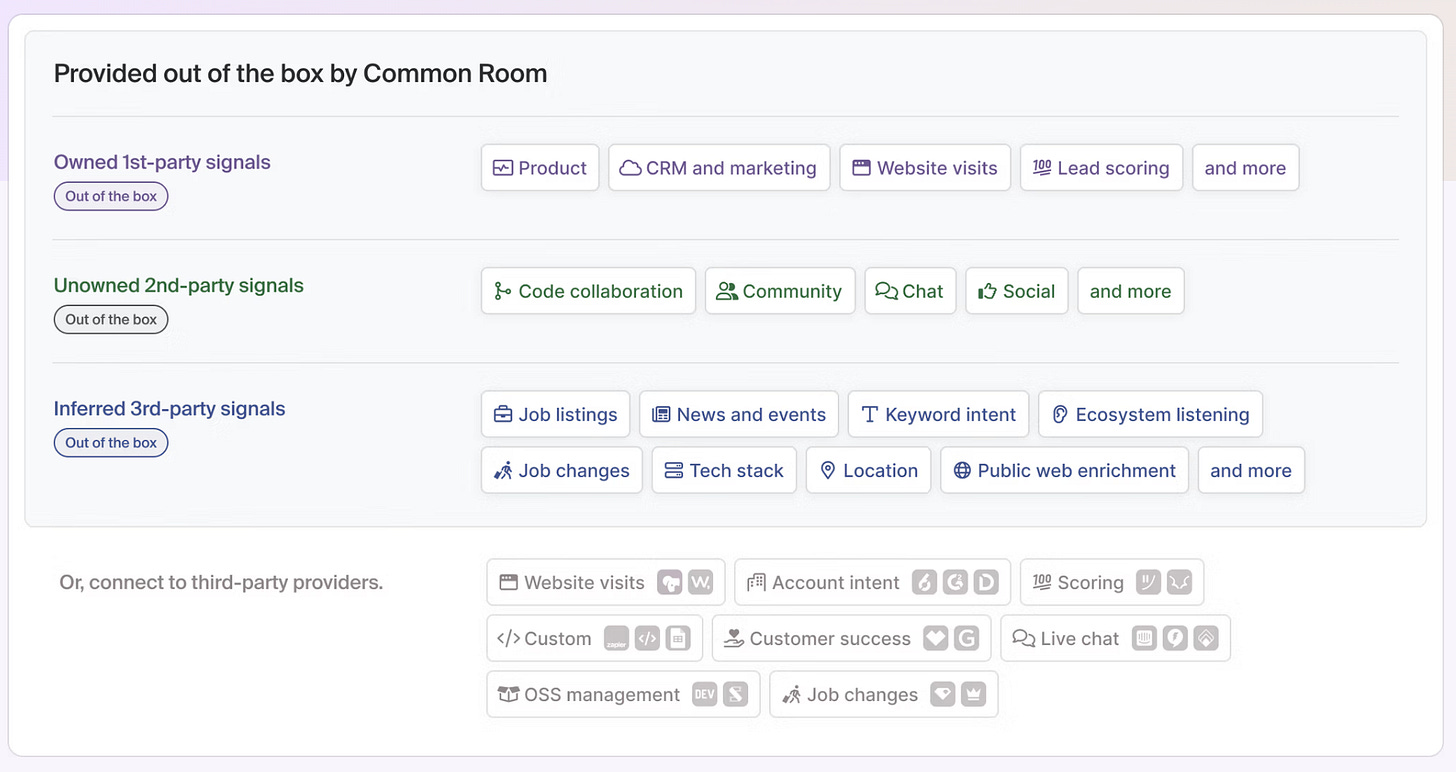Click the Chat signal chip
The width and height of the screenshot is (1456, 772).
[910, 291]
